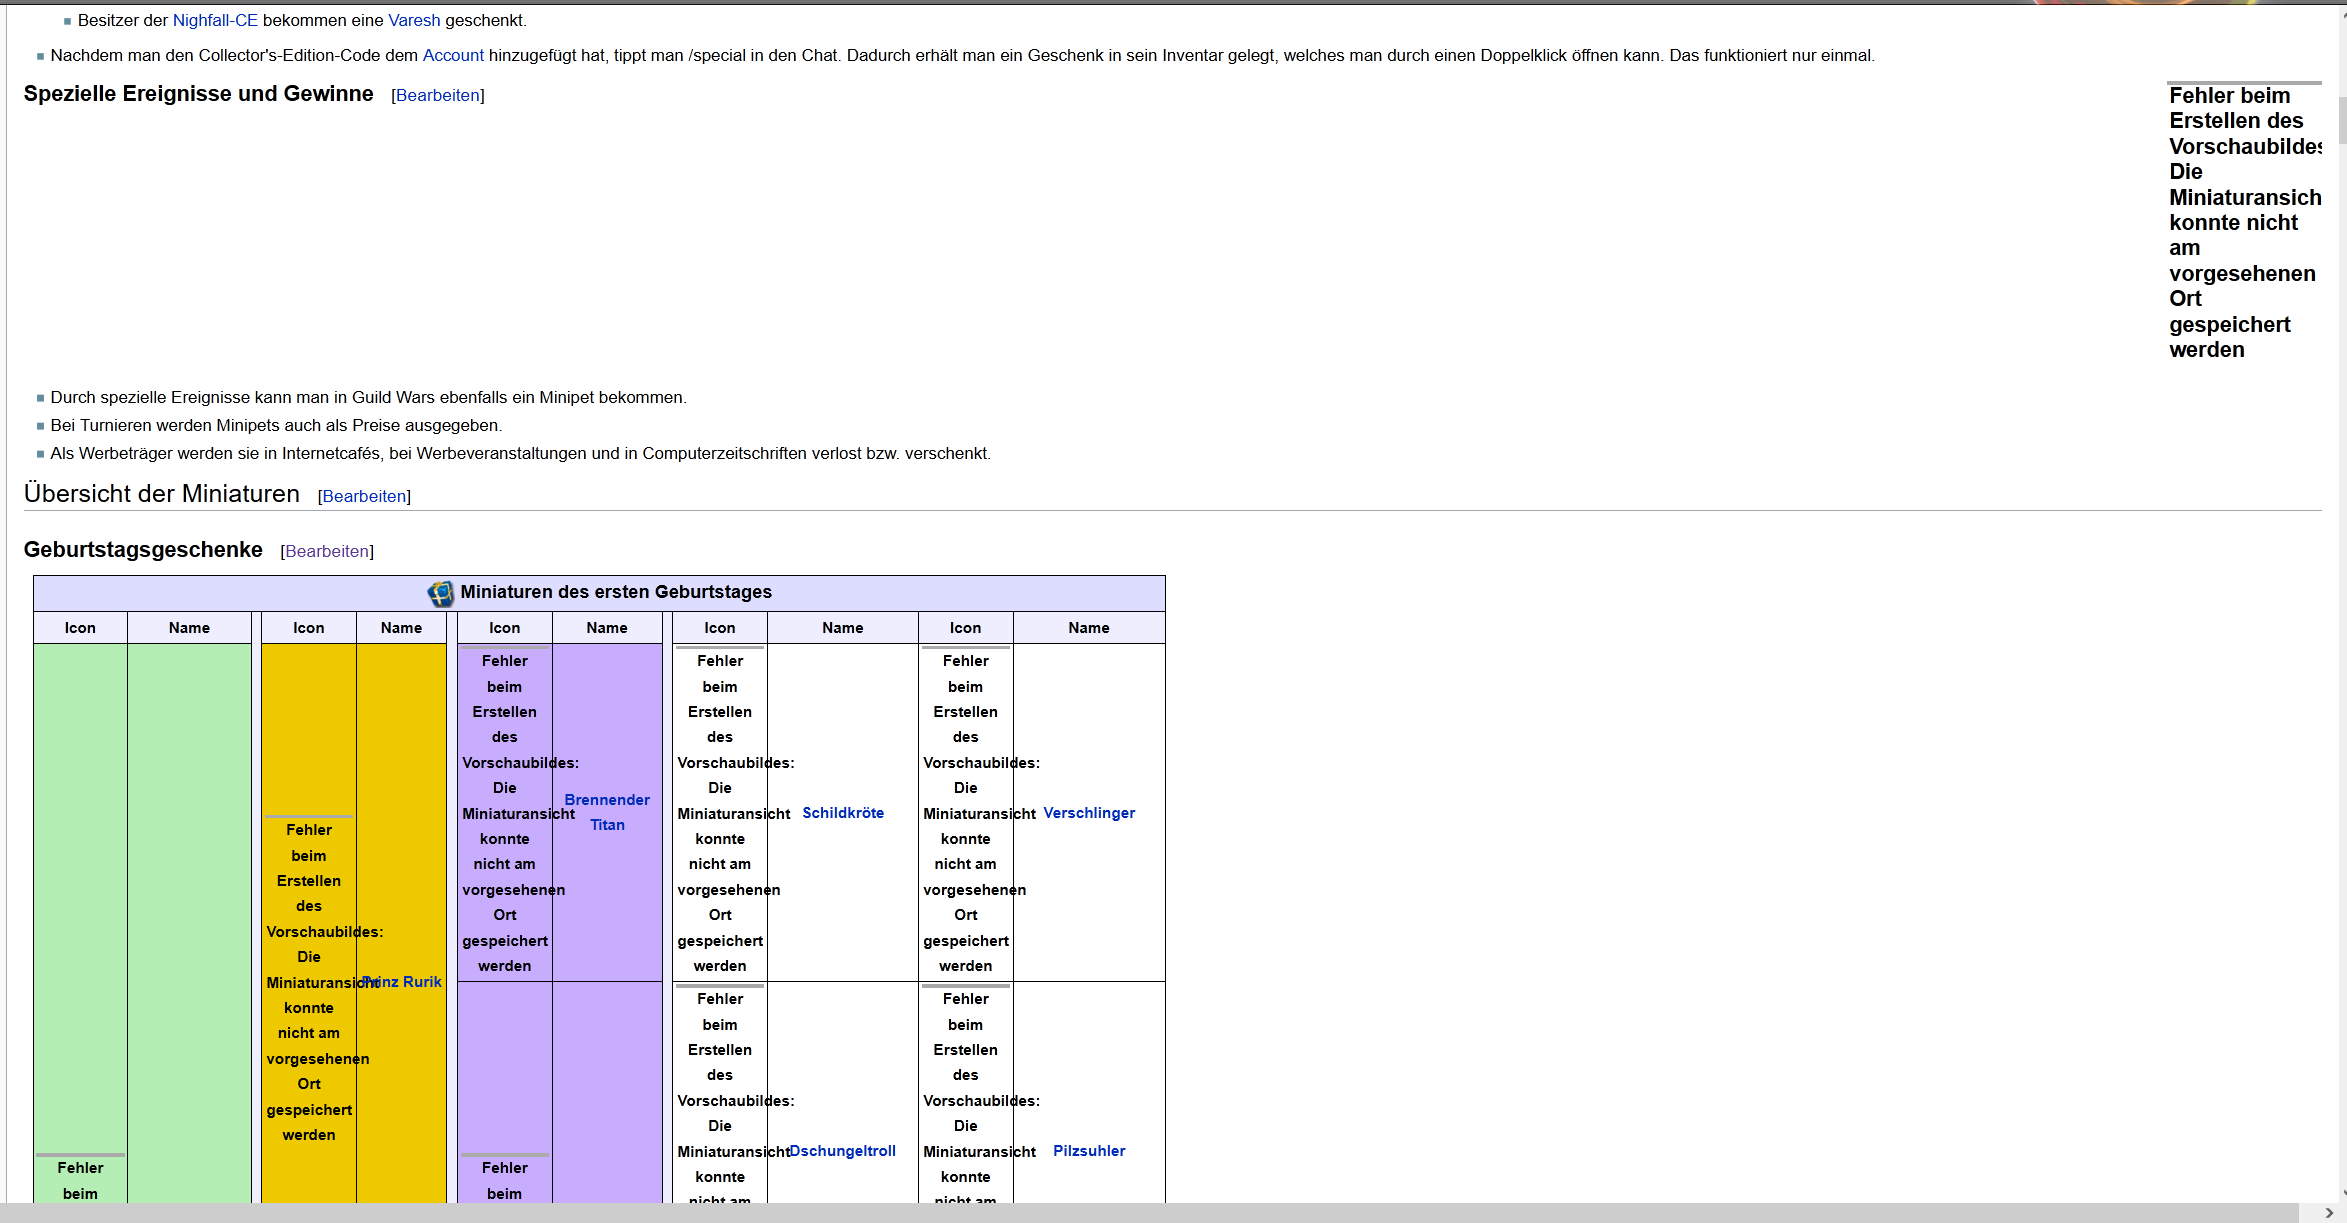Open the Brennender Titan miniature page
This screenshot has height=1223, width=2347.
tap(607, 812)
